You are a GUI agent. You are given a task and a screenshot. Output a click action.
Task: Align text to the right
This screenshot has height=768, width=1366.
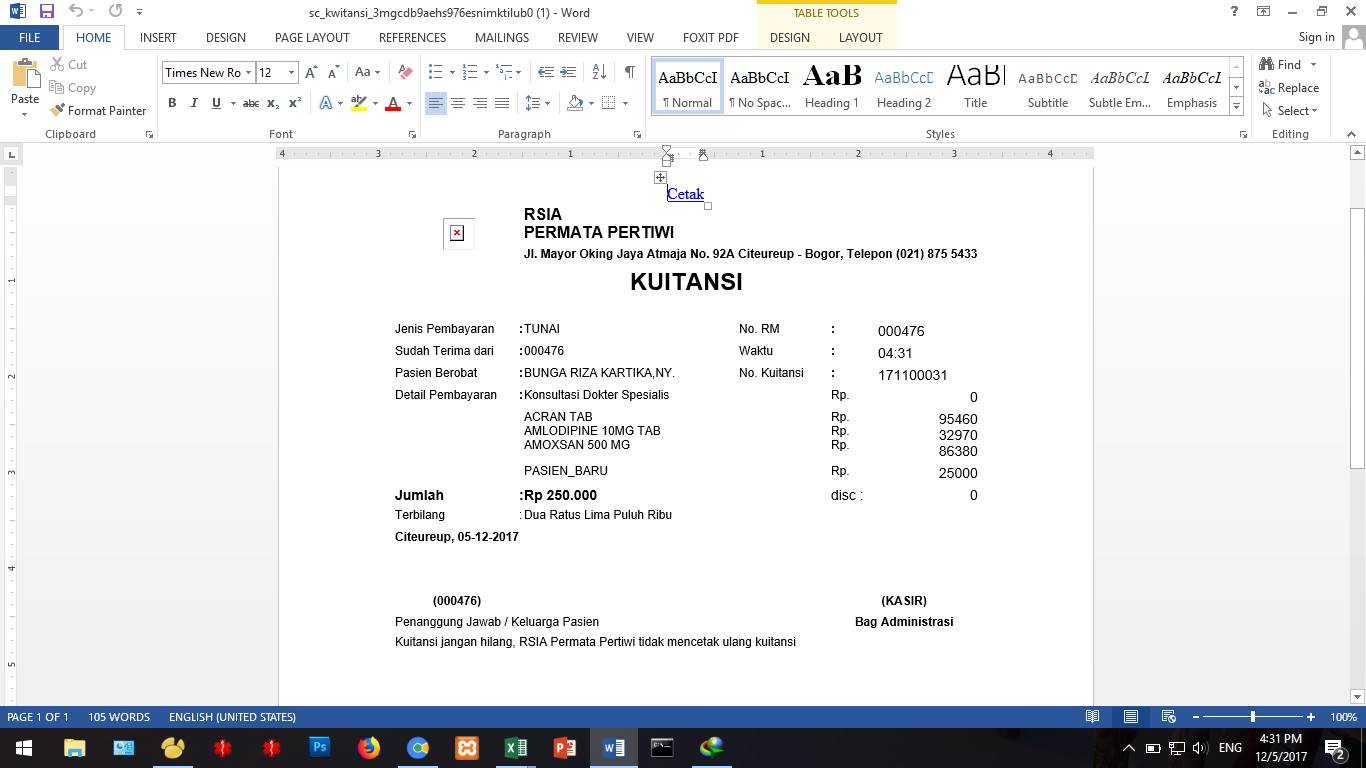[480, 103]
